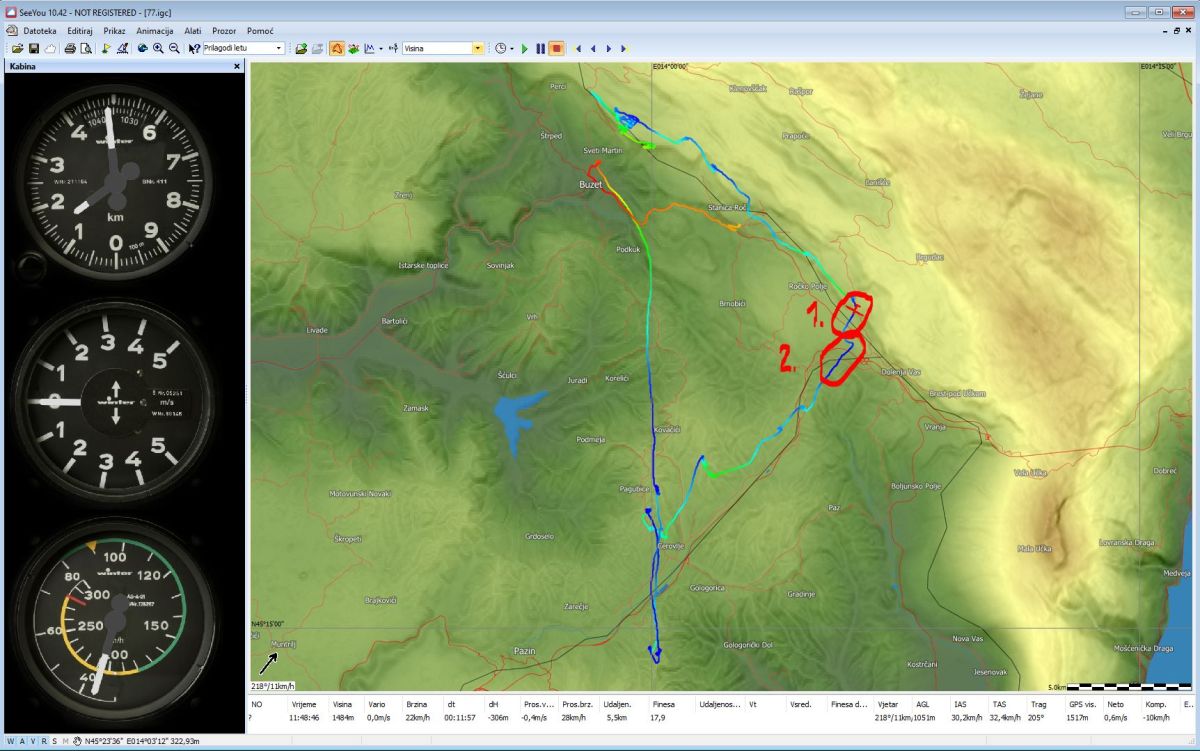This screenshot has height=751, width=1200.
Task: Open the Datoteka menu
Action: coord(40,31)
